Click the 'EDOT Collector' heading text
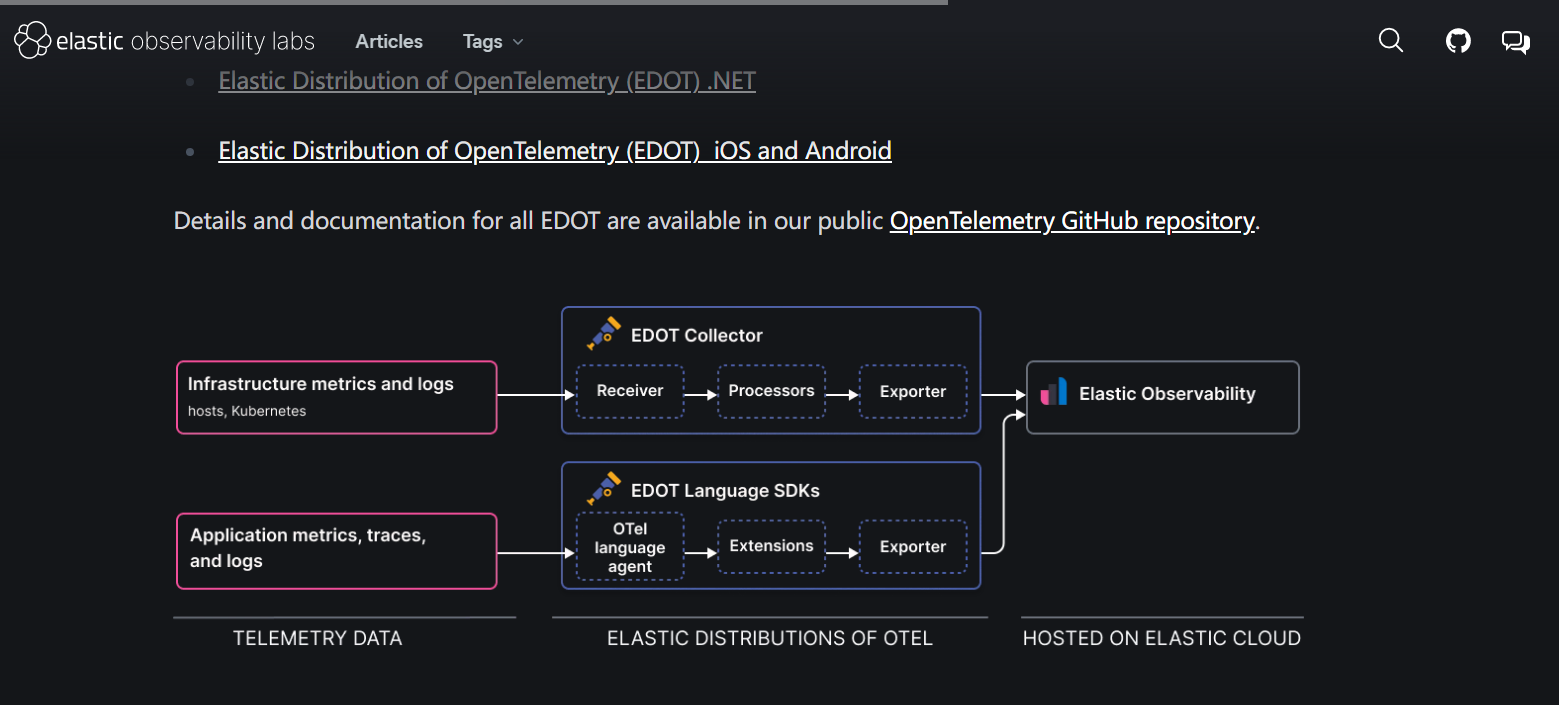Viewport: 1559px width, 705px height. (x=697, y=335)
